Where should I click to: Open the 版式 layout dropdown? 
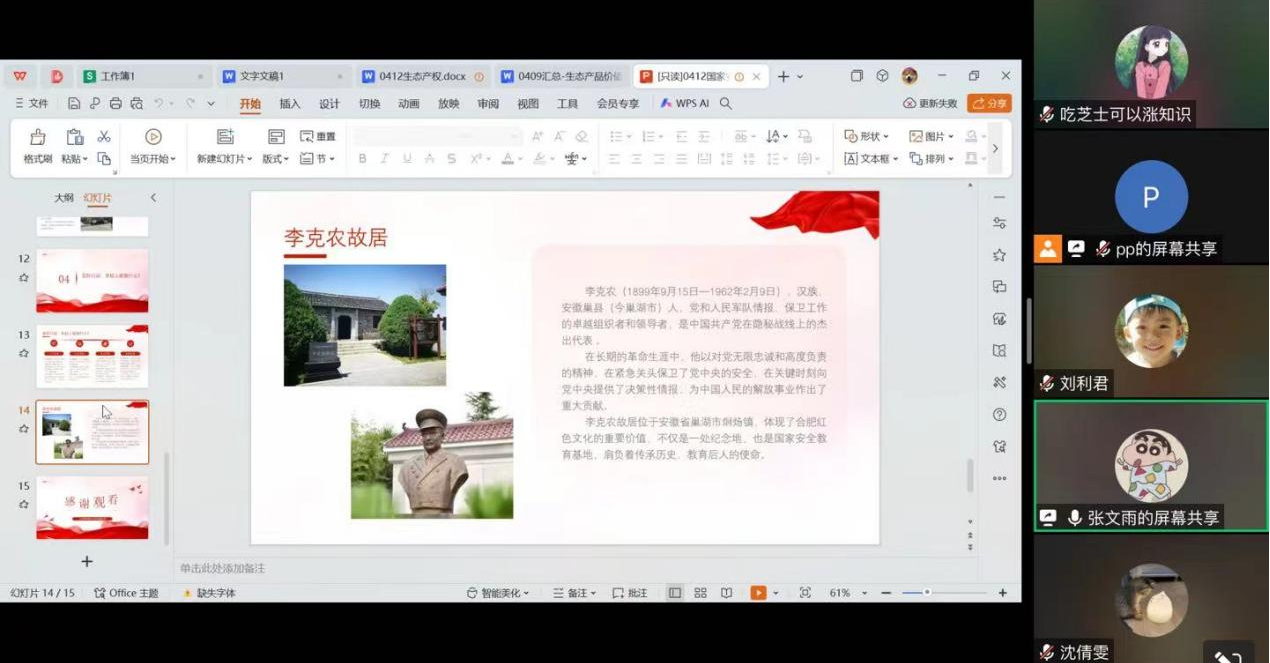pos(275,159)
